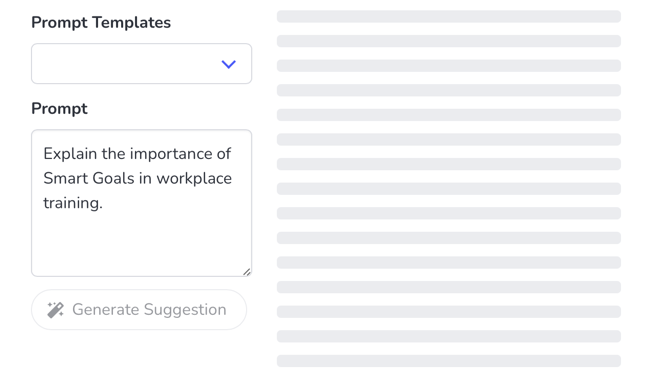Click the blue chevron arrow
The width and height of the screenshot is (652, 378).
(228, 64)
